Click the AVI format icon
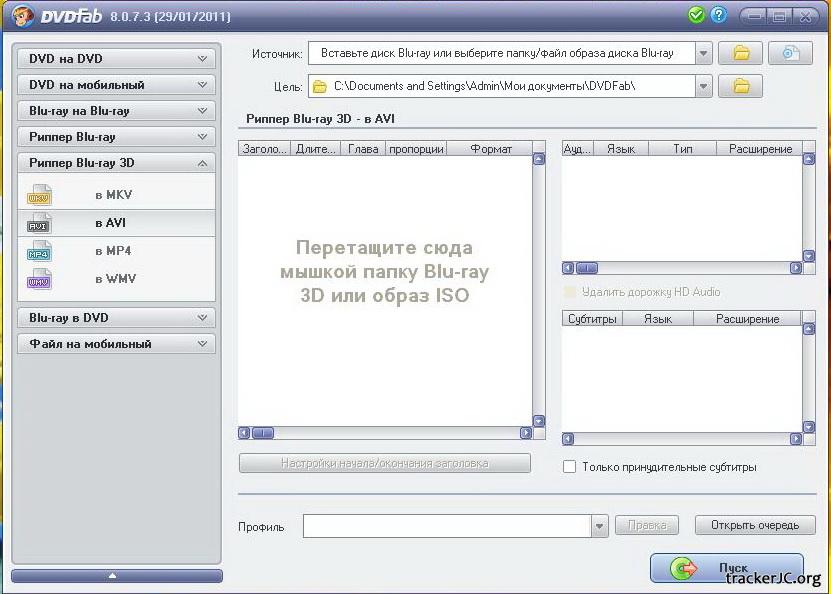Image resolution: width=831 pixels, height=594 pixels. click(39, 223)
